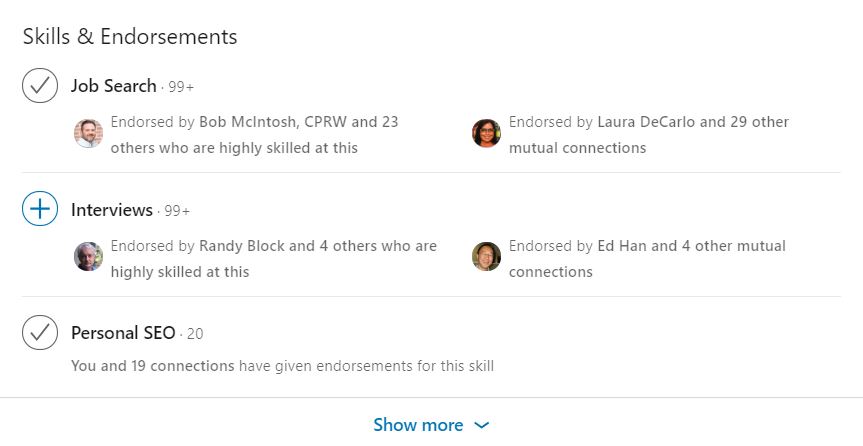Screen dimensions: 863x446
Task: Open the Personal SEO skill title
Action: tap(123, 333)
